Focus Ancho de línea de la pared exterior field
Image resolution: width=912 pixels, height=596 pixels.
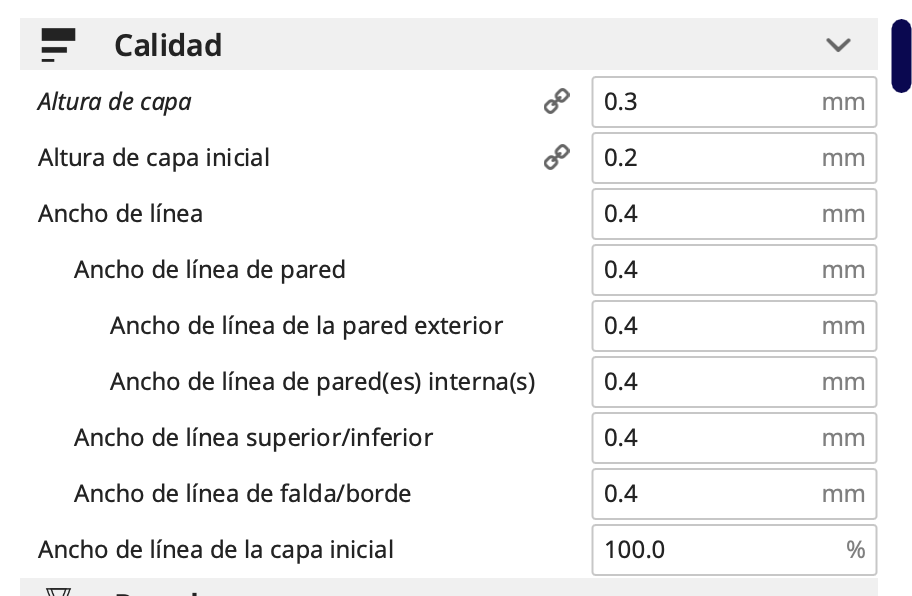coord(710,326)
